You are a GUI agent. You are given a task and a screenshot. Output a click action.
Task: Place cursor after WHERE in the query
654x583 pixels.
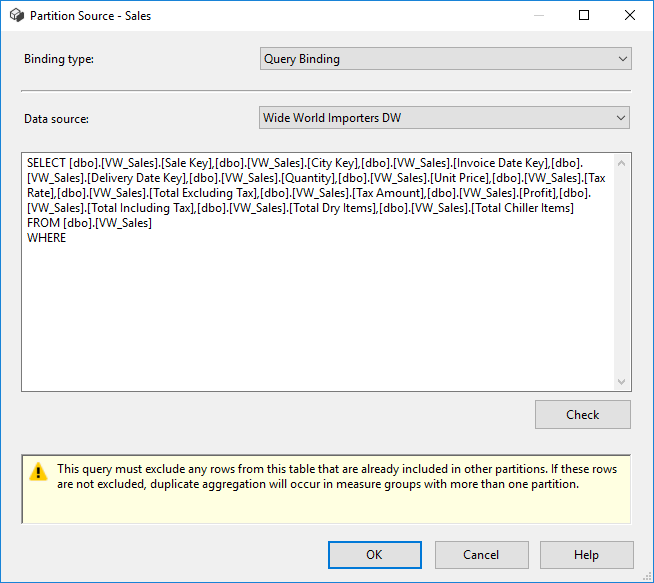[68, 238]
